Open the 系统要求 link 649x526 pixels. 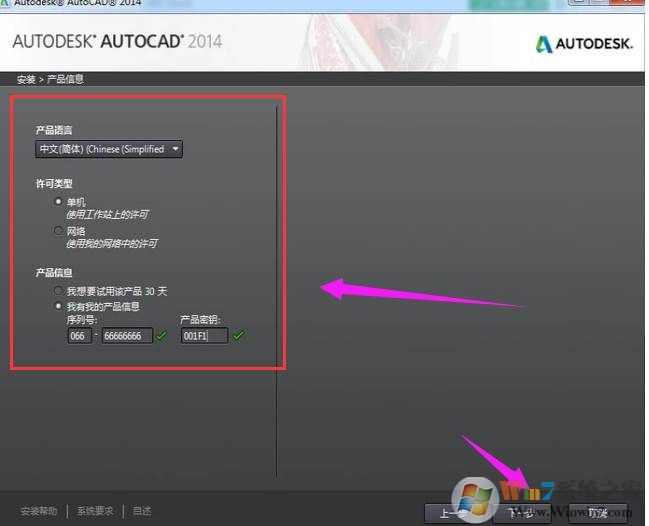[x=94, y=511]
